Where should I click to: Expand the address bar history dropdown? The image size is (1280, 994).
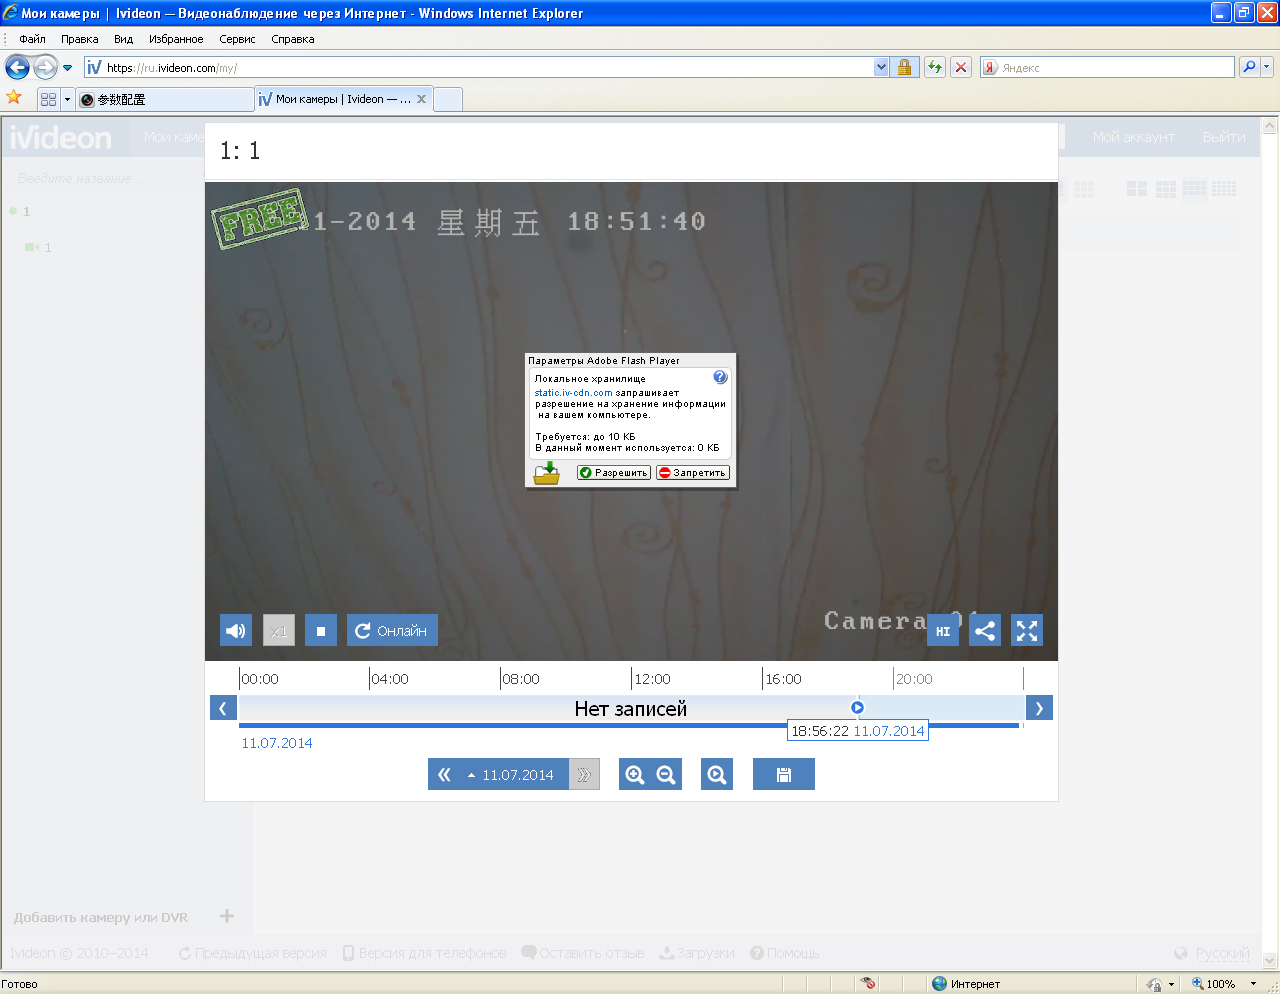881,67
